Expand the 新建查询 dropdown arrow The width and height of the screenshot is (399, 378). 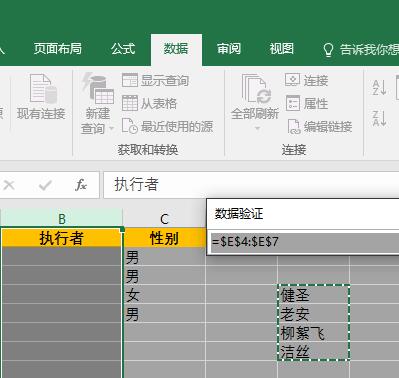click(x=112, y=129)
